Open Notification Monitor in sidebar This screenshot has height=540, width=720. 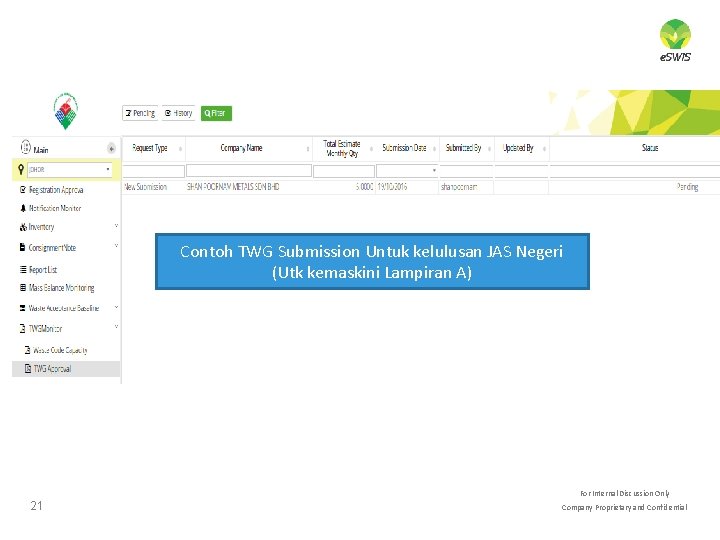coord(55,208)
